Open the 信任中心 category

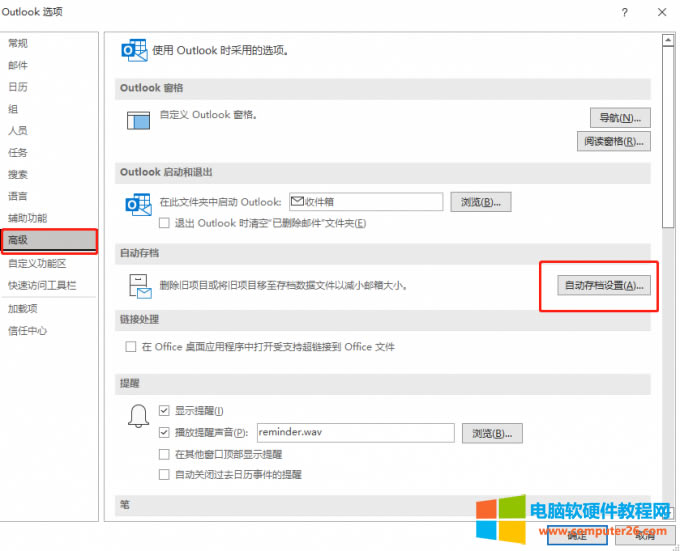pos(49,331)
